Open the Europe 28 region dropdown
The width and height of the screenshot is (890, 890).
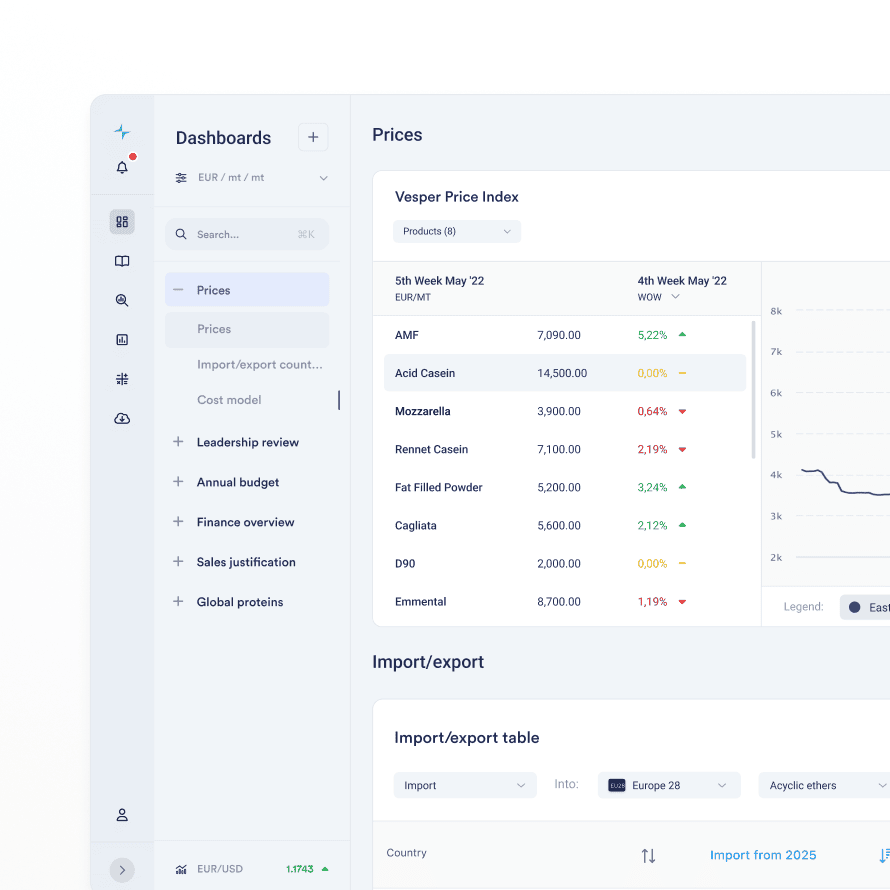point(669,786)
